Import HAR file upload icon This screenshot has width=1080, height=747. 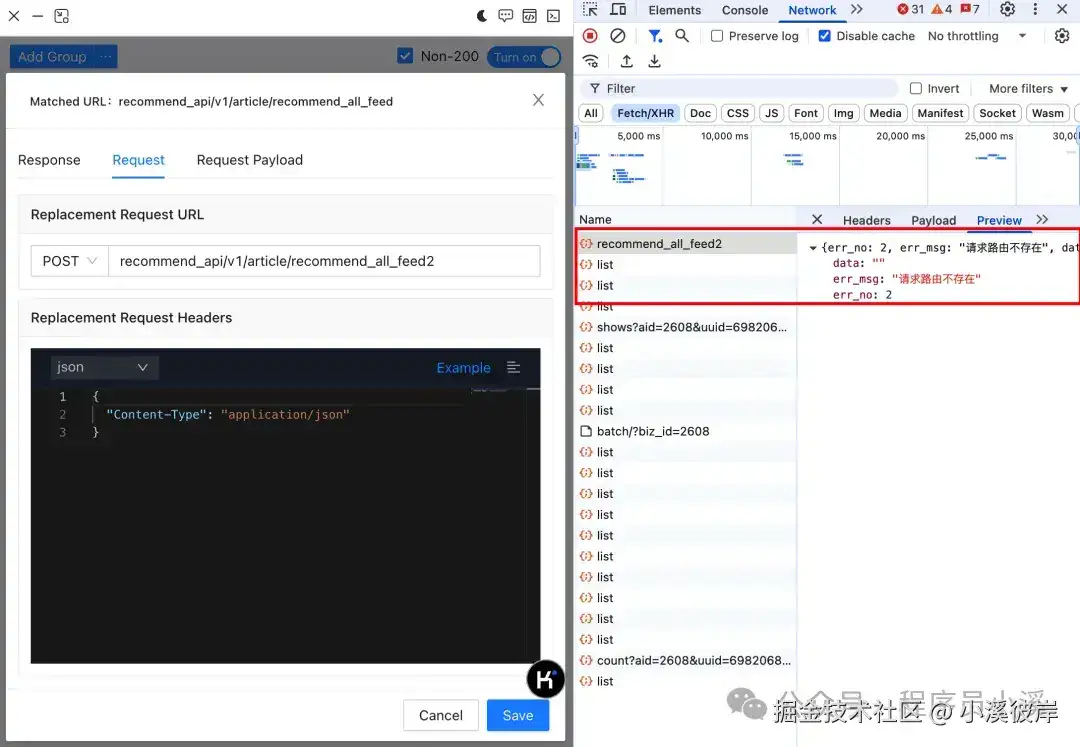(x=627, y=61)
